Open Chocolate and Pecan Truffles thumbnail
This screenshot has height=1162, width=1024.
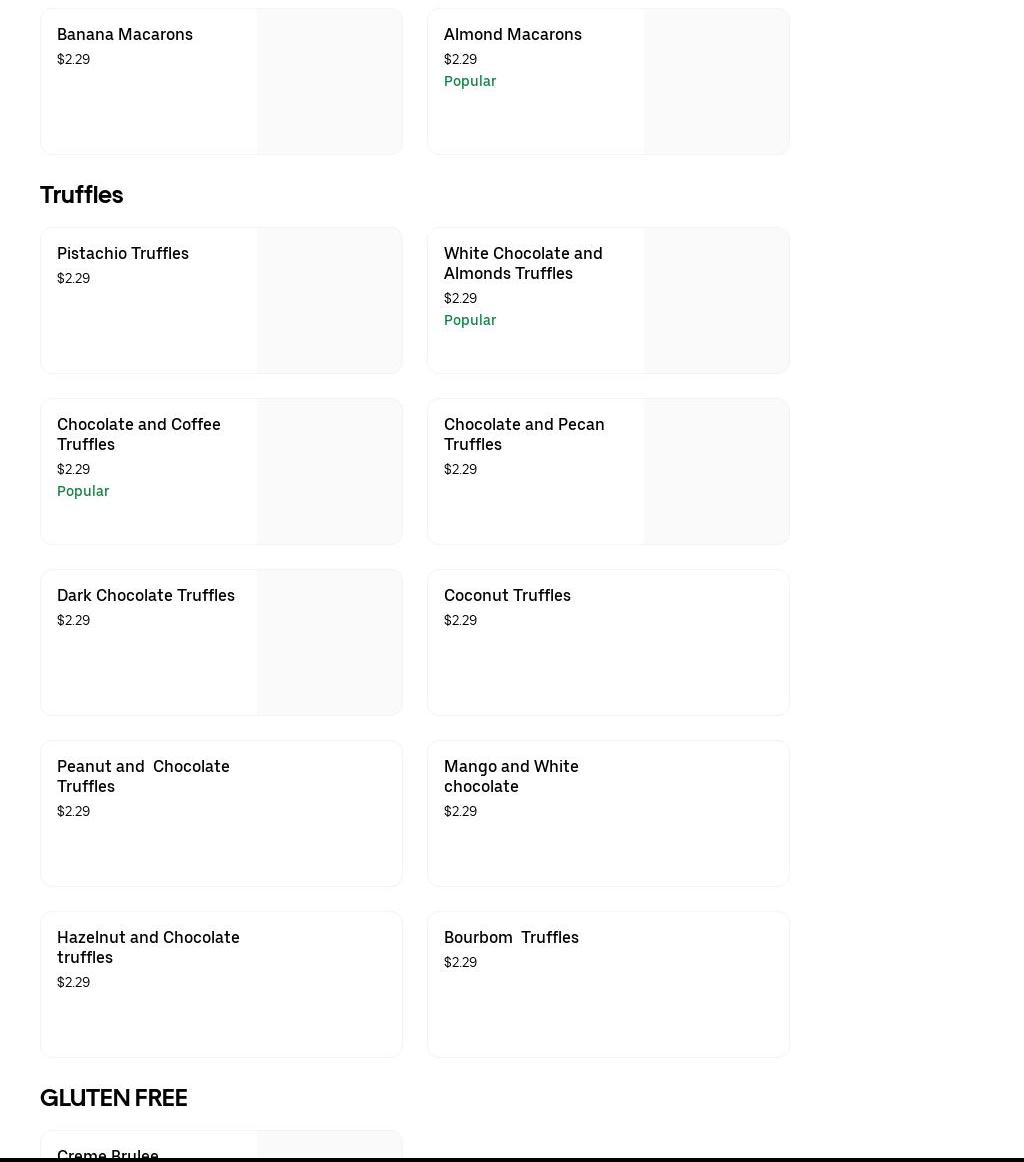click(716, 471)
